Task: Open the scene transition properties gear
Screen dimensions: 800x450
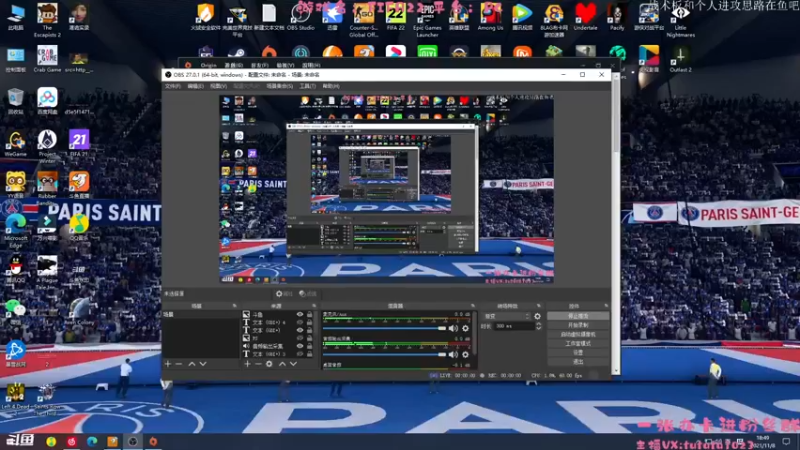Action: click(537, 316)
